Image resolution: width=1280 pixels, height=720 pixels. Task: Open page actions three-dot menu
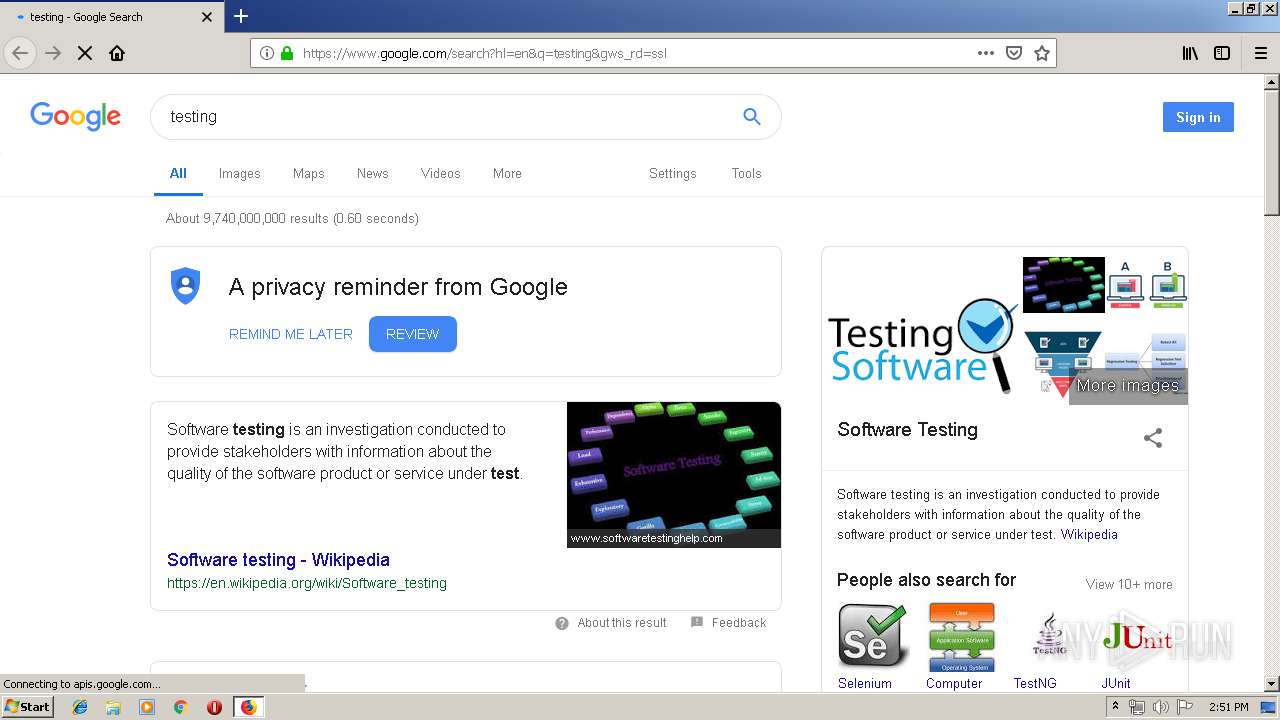986,53
